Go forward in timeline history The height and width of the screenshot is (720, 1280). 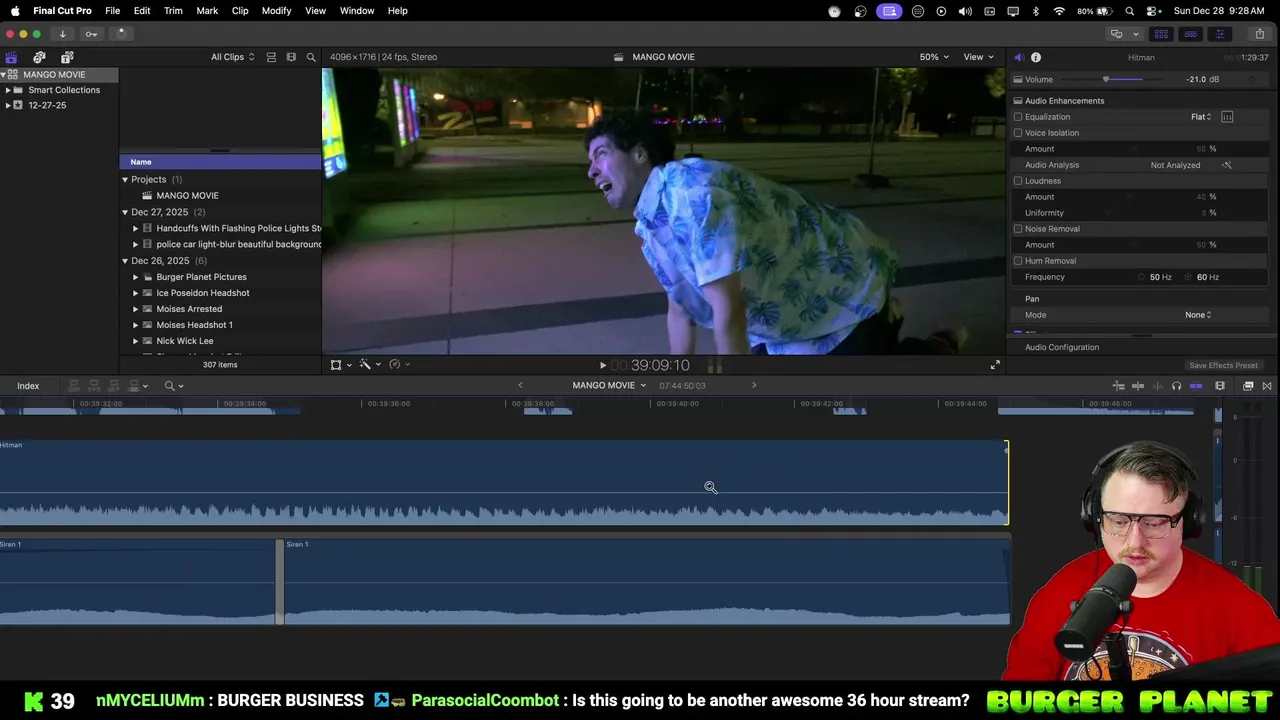[754, 385]
